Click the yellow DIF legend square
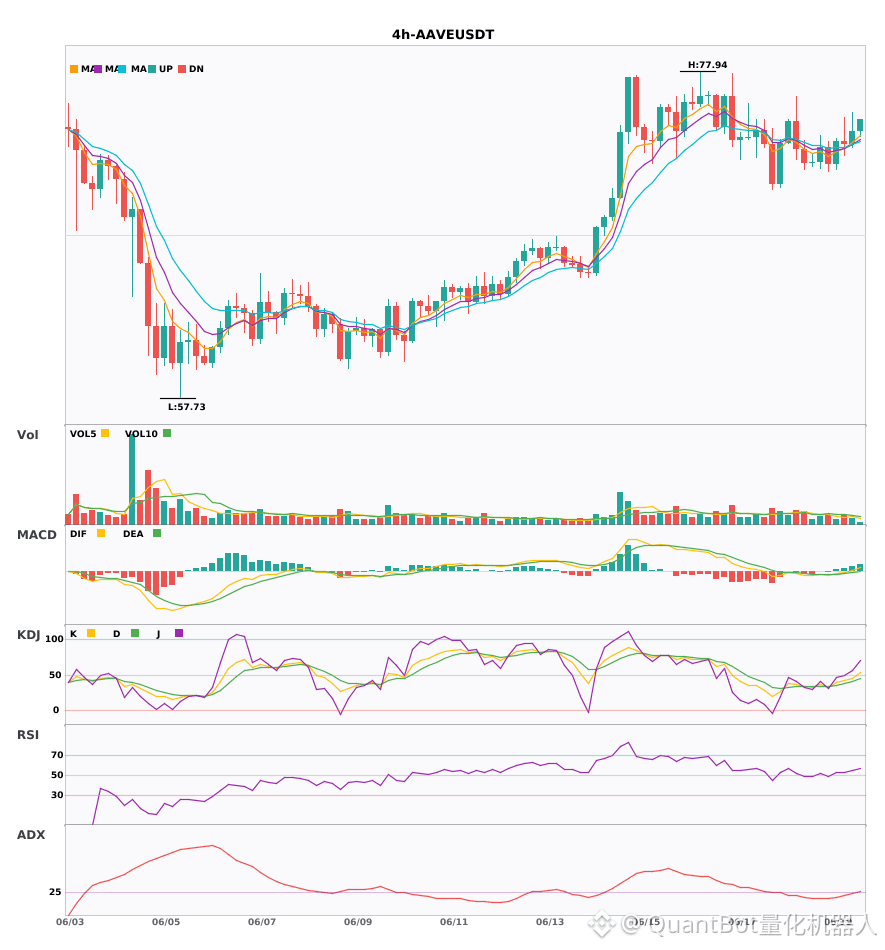The height and width of the screenshot is (950, 885). [101, 533]
